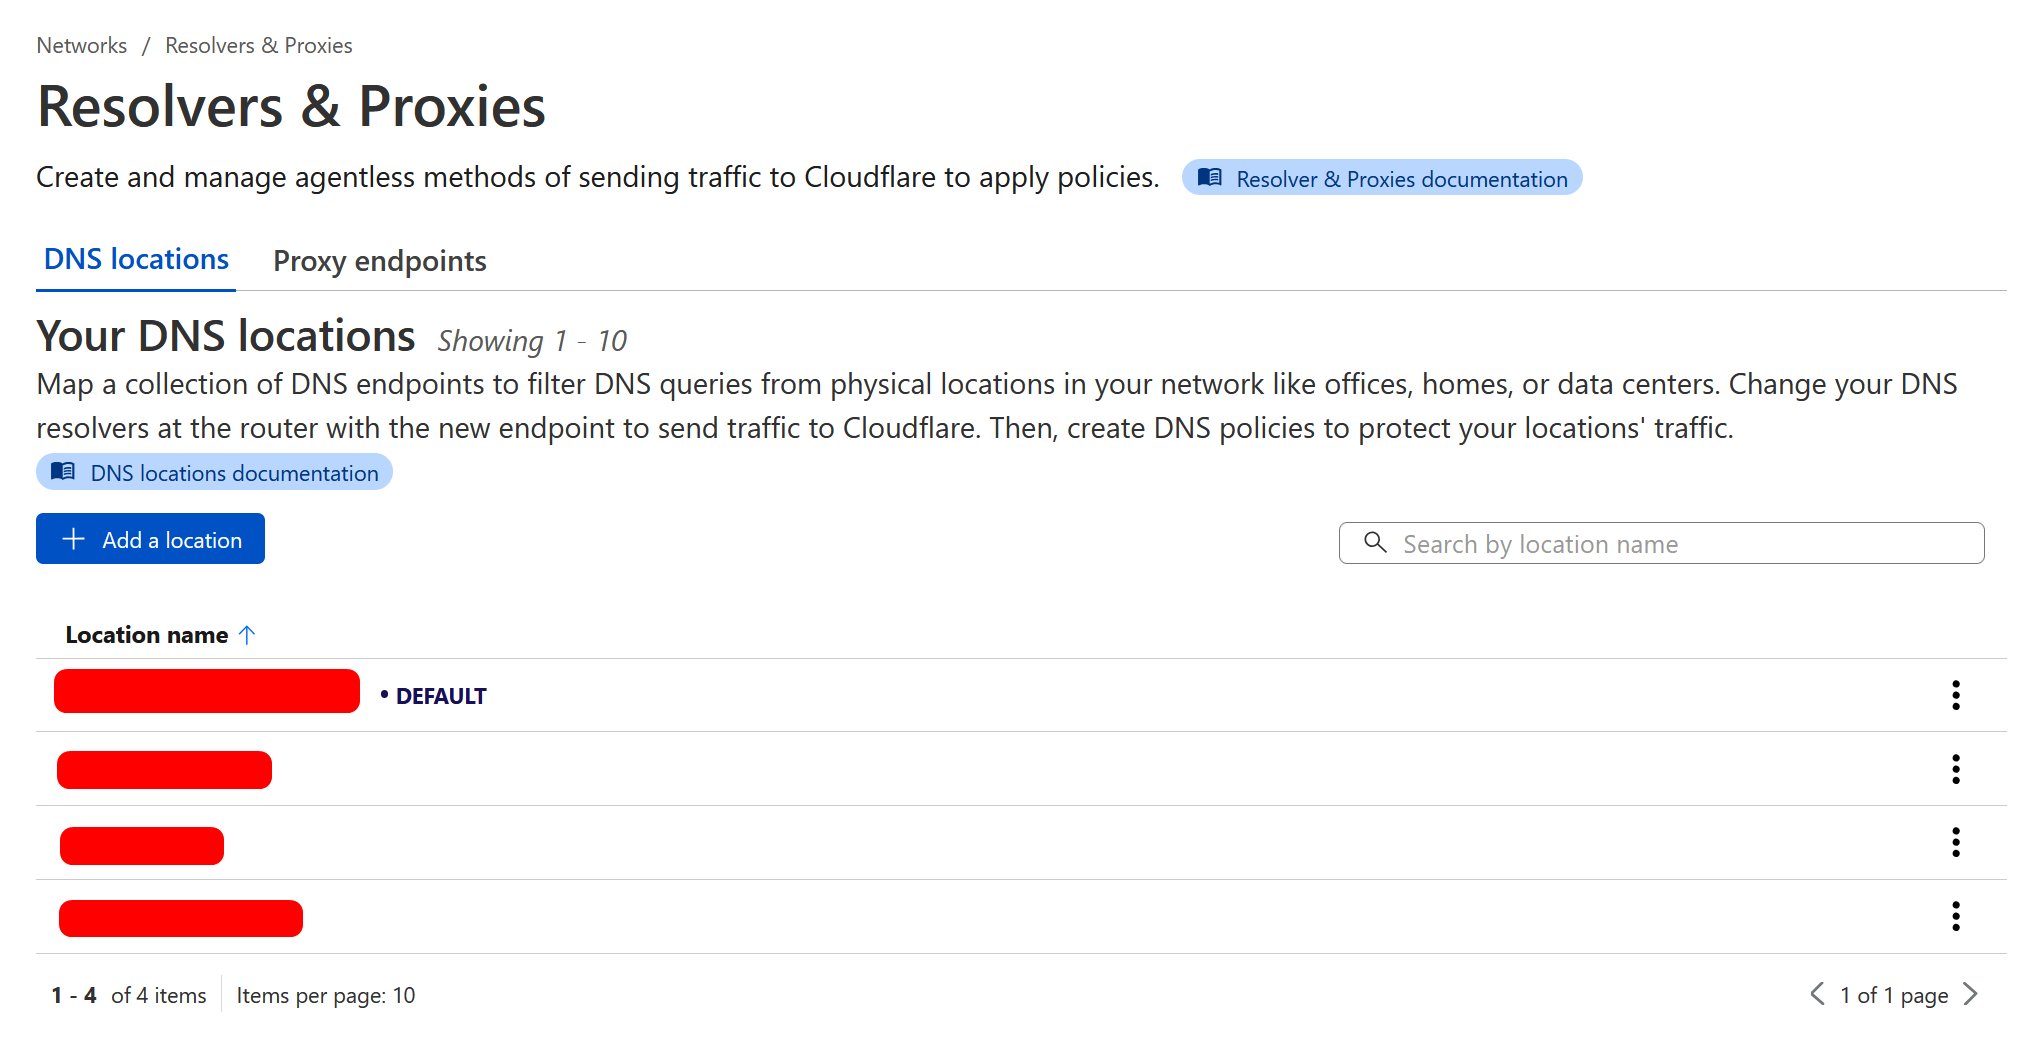Open the Items per page selector
The width and height of the screenshot is (2029, 1058).
tap(326, 995)
